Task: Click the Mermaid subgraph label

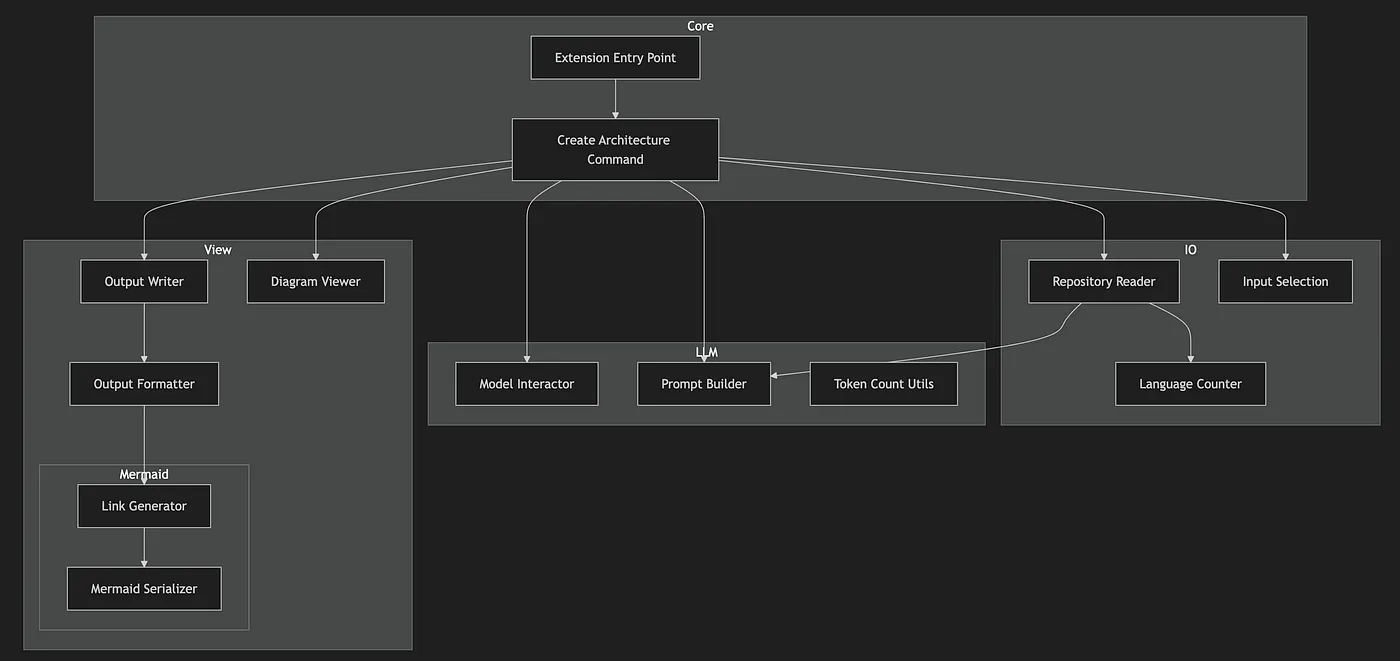Action: [144, 474]
